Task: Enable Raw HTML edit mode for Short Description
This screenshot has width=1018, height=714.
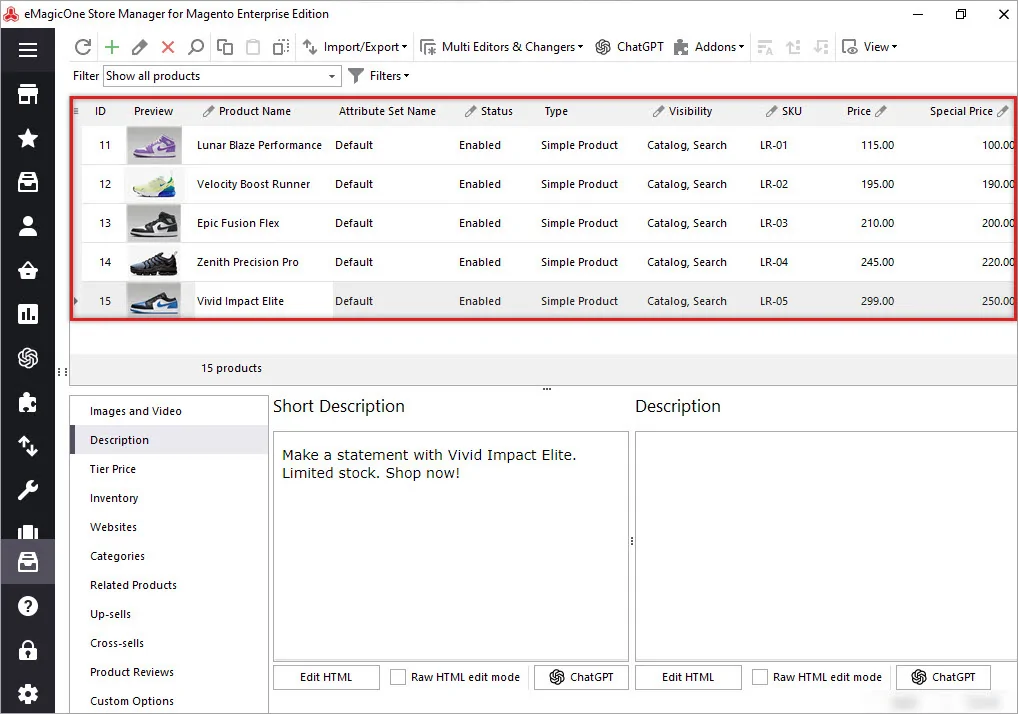Action: 397,677
